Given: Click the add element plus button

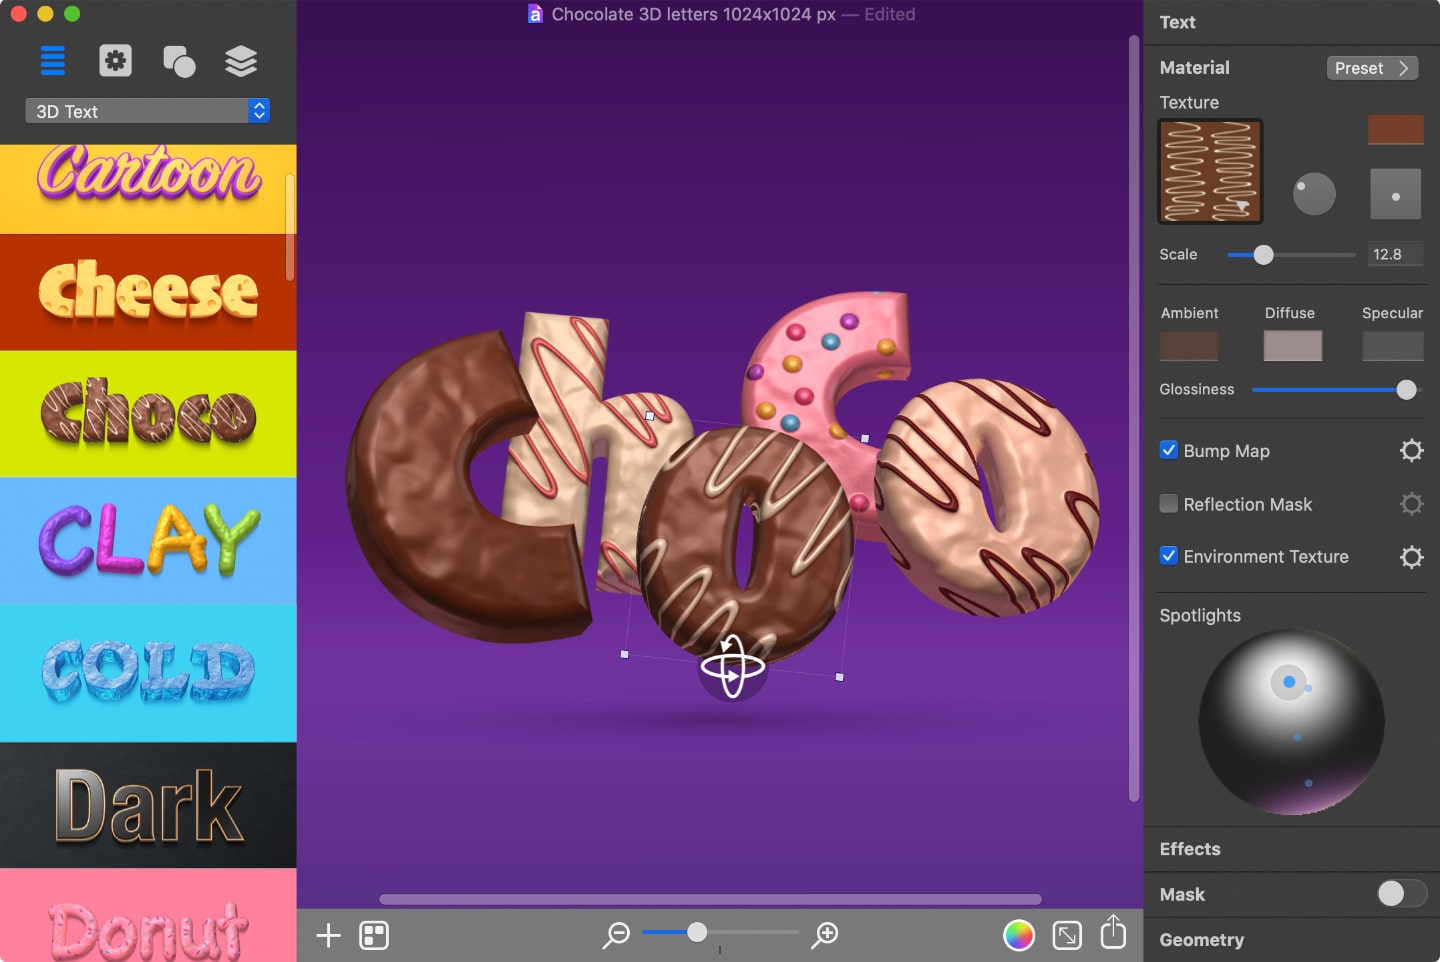Looking at the screenshot, I should pos(327,935).
